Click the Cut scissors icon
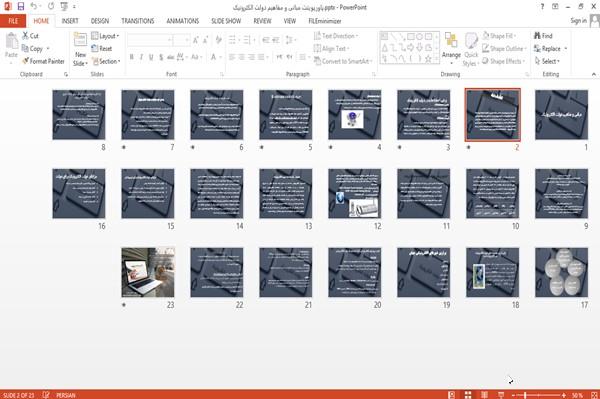This screenshot has height=399, width=600. click(x=25, y=36)
